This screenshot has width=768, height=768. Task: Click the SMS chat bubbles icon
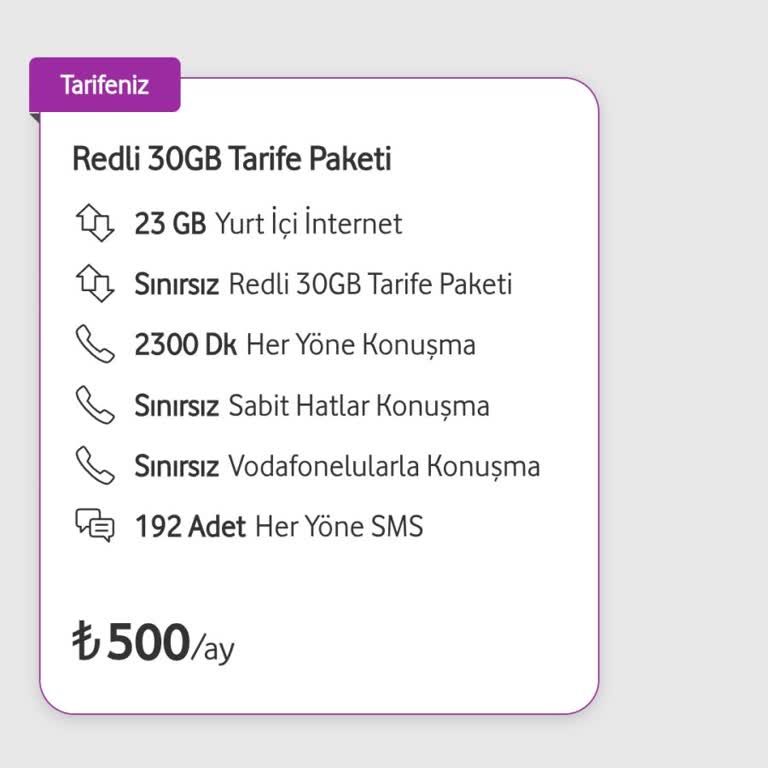point(95,526)
